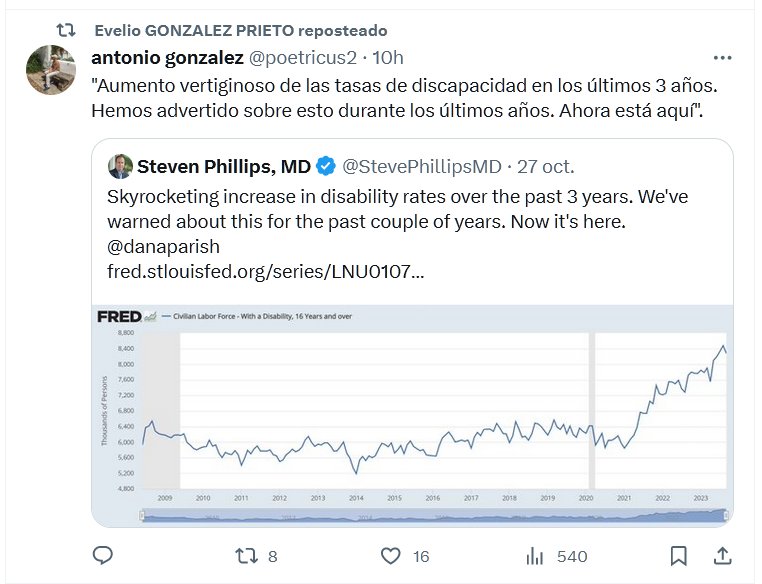Click the blue verified badge

coord(326,165)
